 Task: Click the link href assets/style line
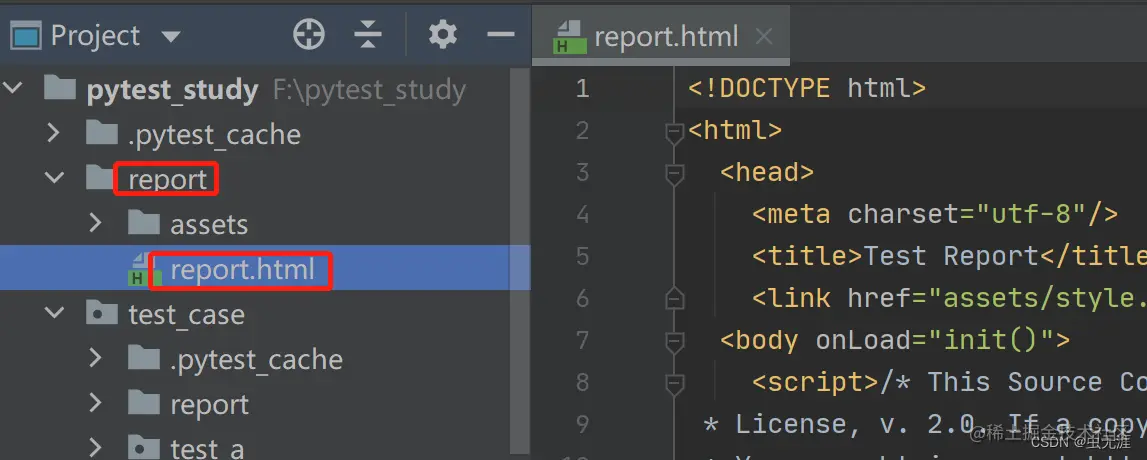click(x=949, y=298)
